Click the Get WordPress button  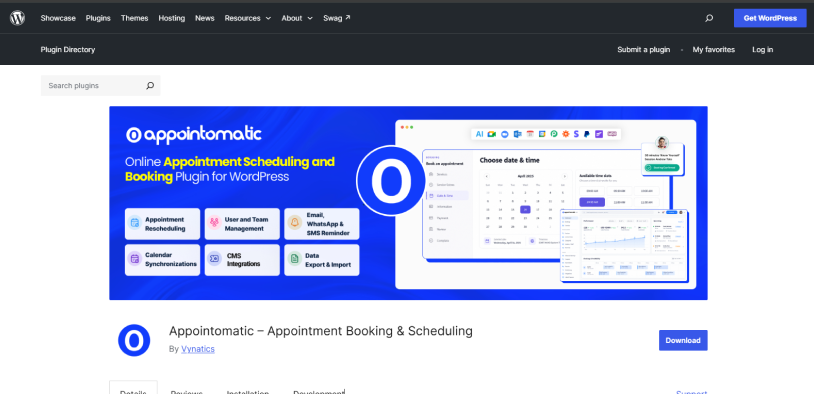coord(770,18)
